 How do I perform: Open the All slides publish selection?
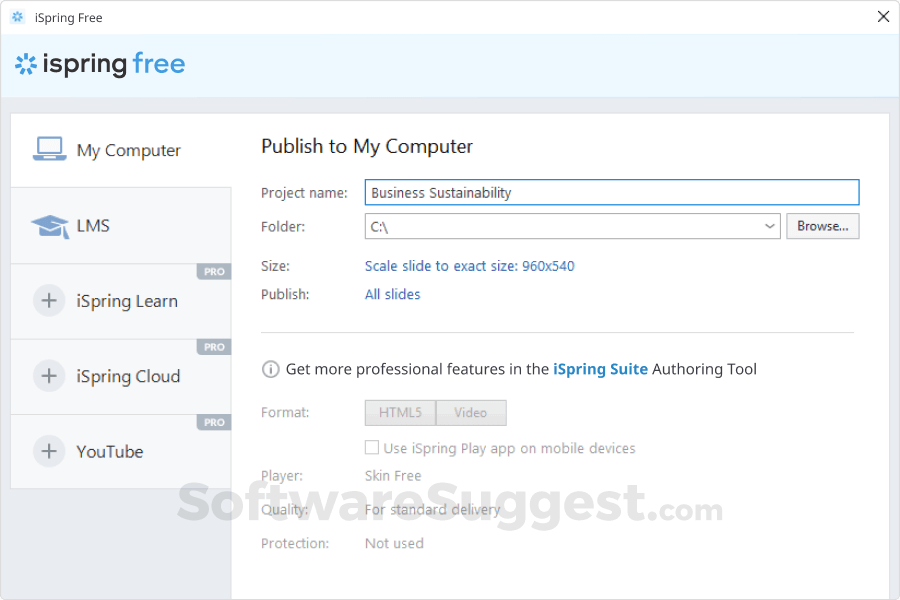pos(392,294)
